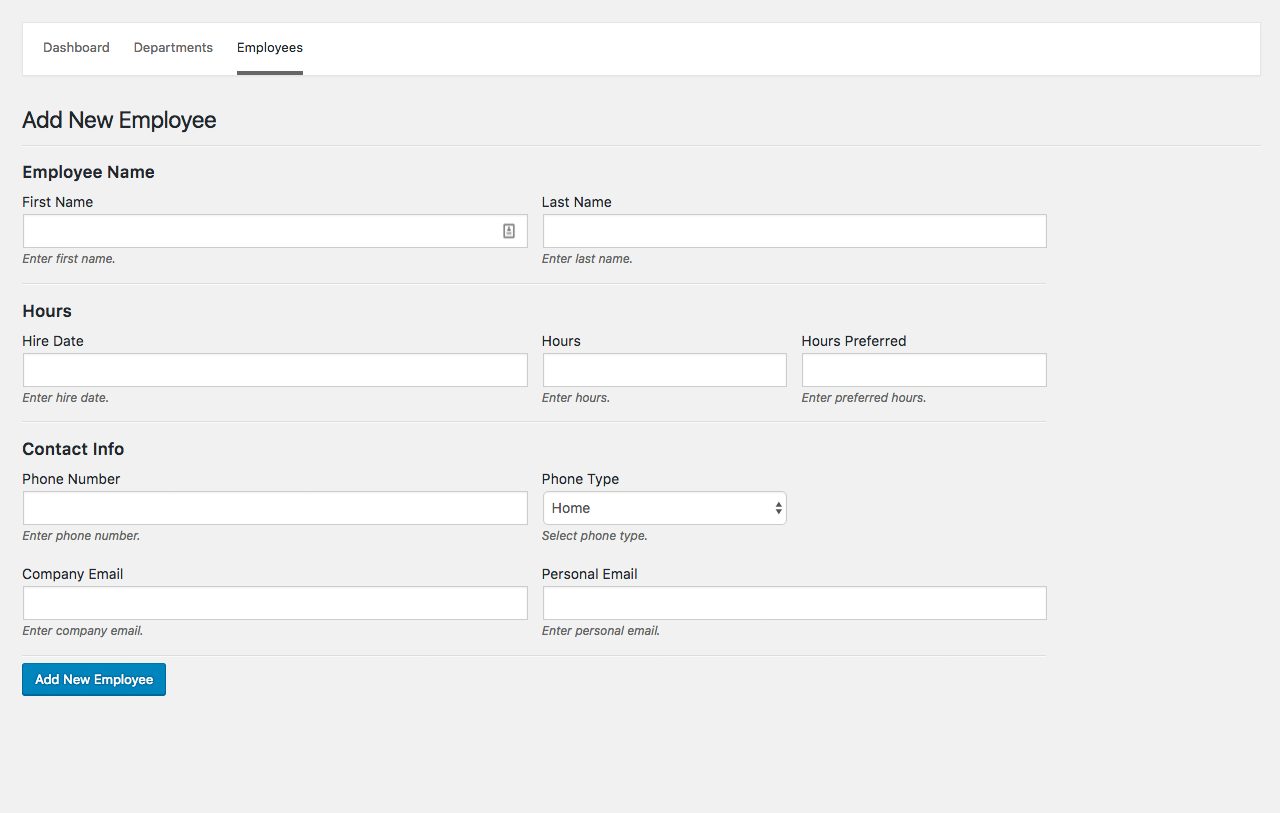
Task: Select the Company Email input field
Action: pyautogui.click(x=275, y=603)
